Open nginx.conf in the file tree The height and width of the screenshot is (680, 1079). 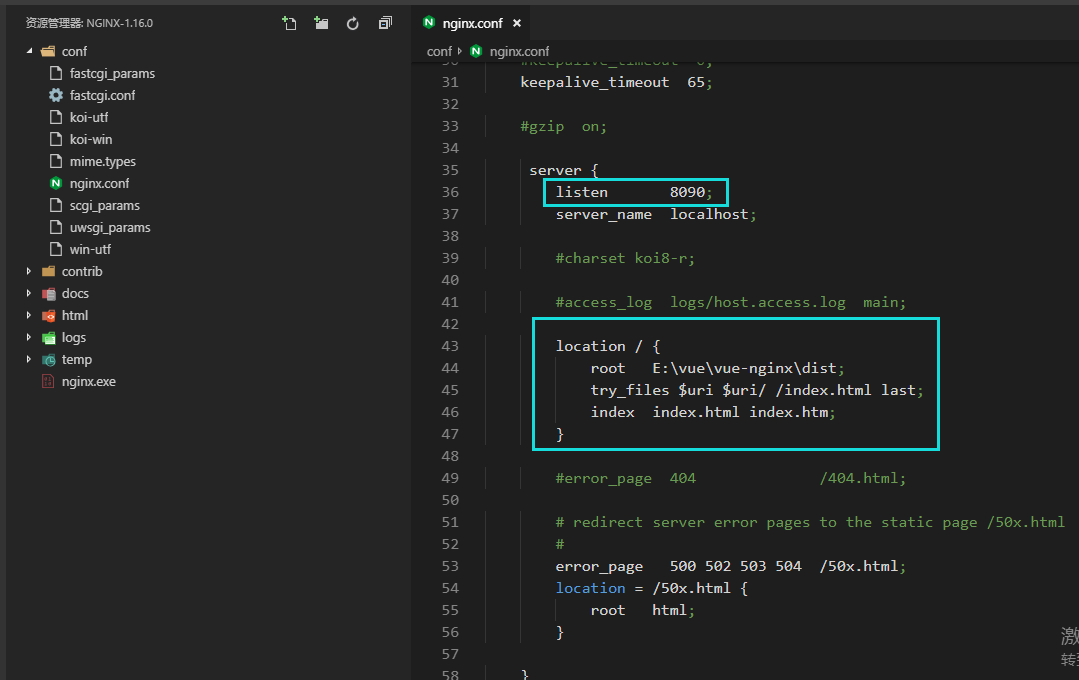(99, 184)
